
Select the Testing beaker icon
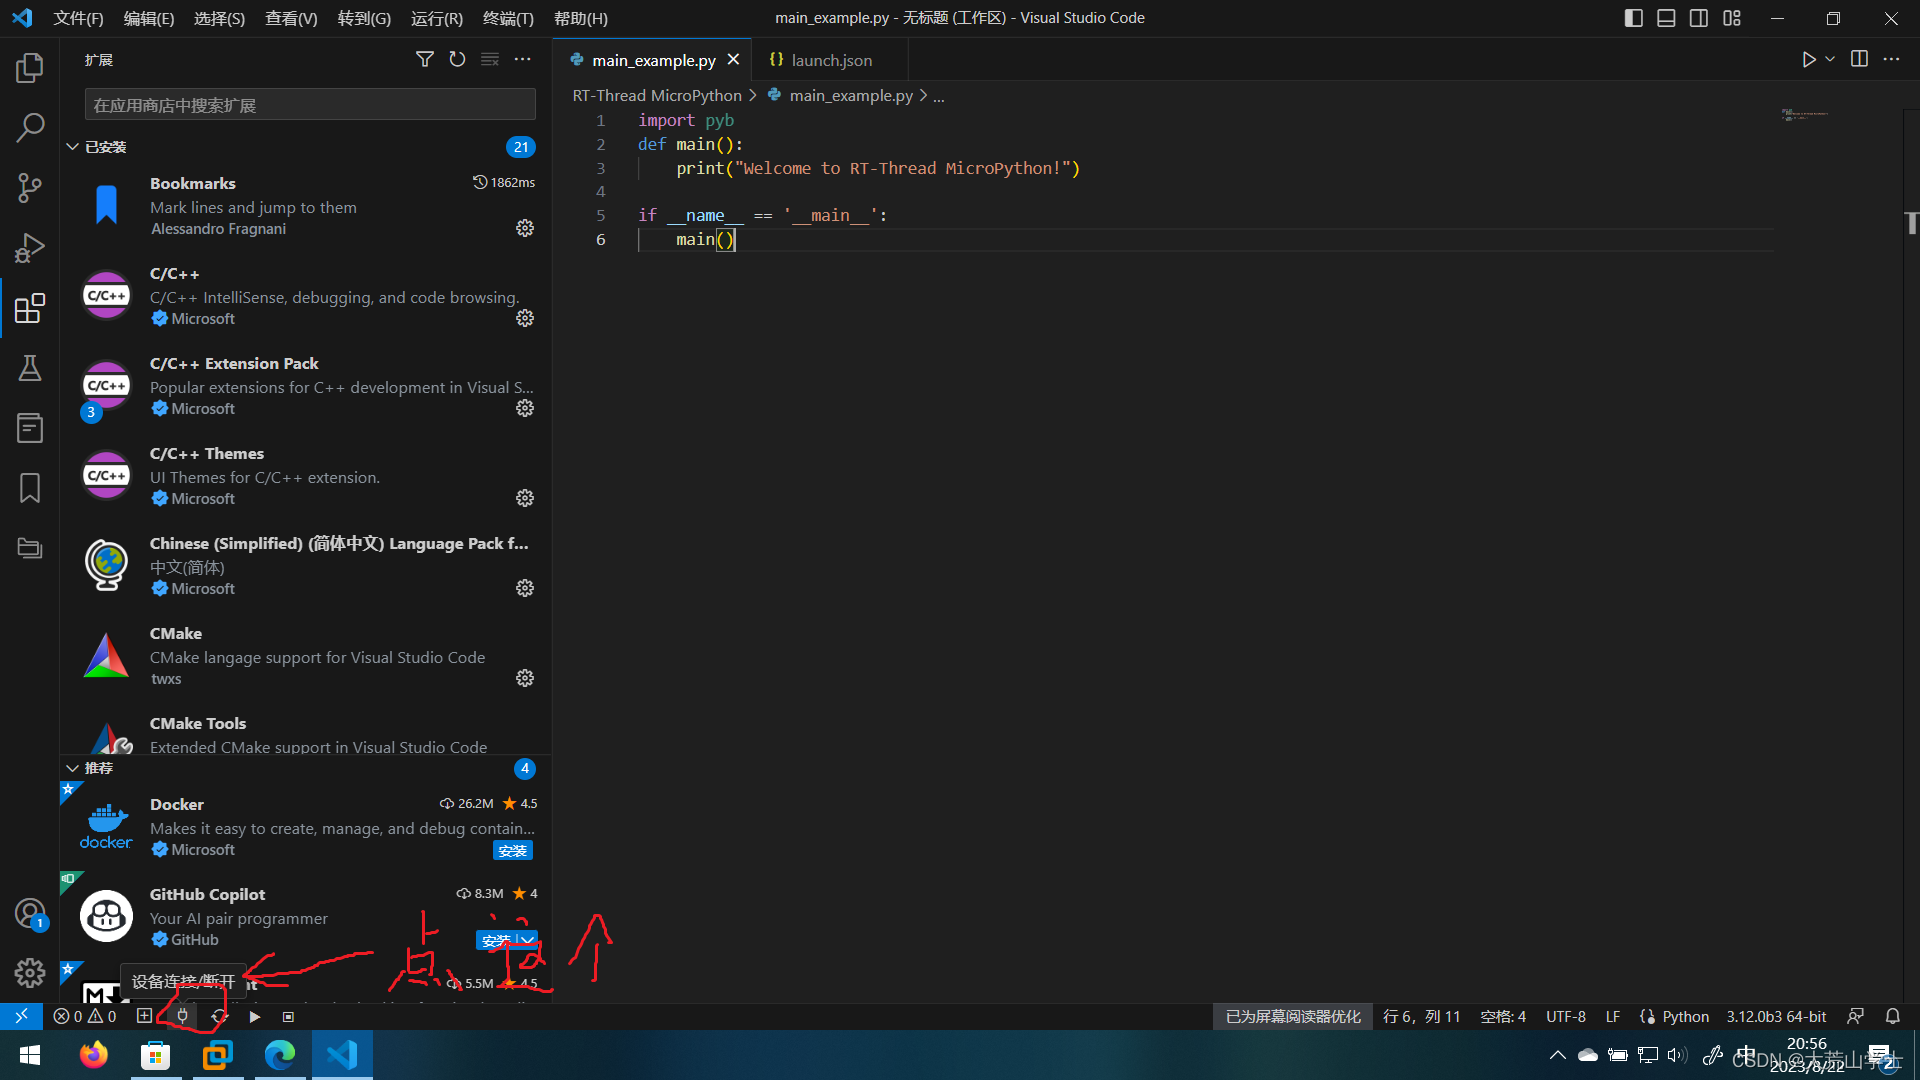pyautogui.click(x=29, y=367)
